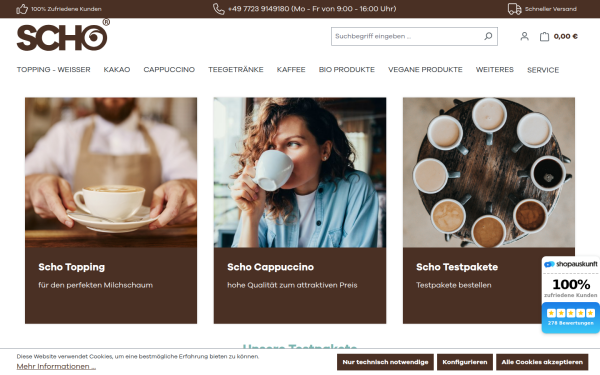This screenshot has height=375, width=600.
Task: Click the 100% zufriedene Kunden widget figure
Action: tap(571, 284)
